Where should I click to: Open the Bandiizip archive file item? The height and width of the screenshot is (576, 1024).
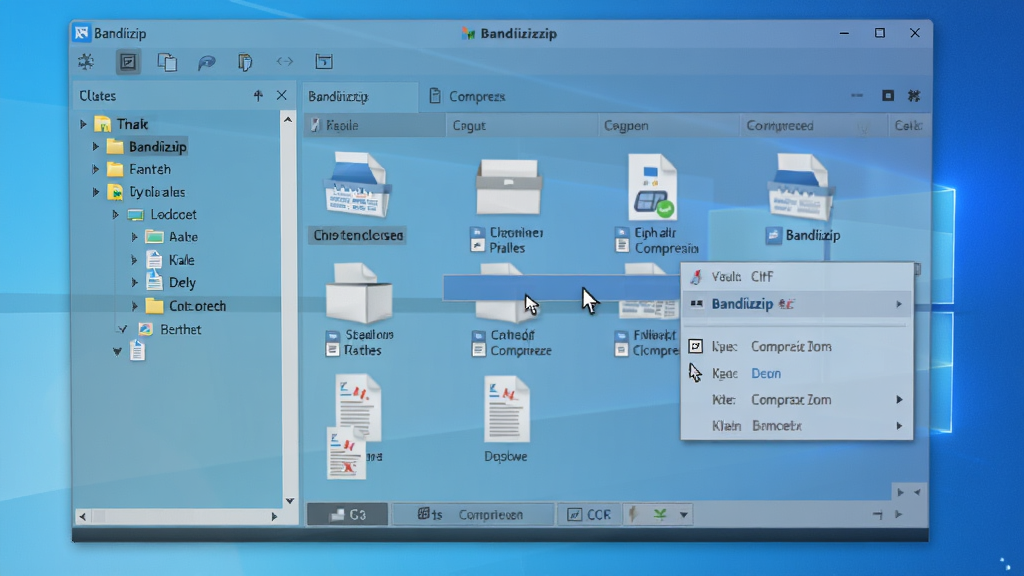(x=802, y=199)
